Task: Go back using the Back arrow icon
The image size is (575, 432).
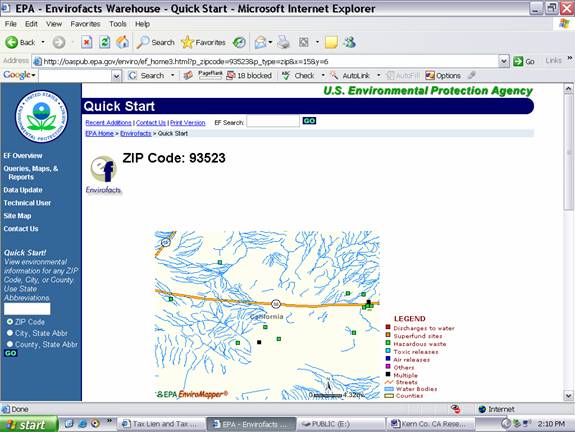Action: [11, 42]
